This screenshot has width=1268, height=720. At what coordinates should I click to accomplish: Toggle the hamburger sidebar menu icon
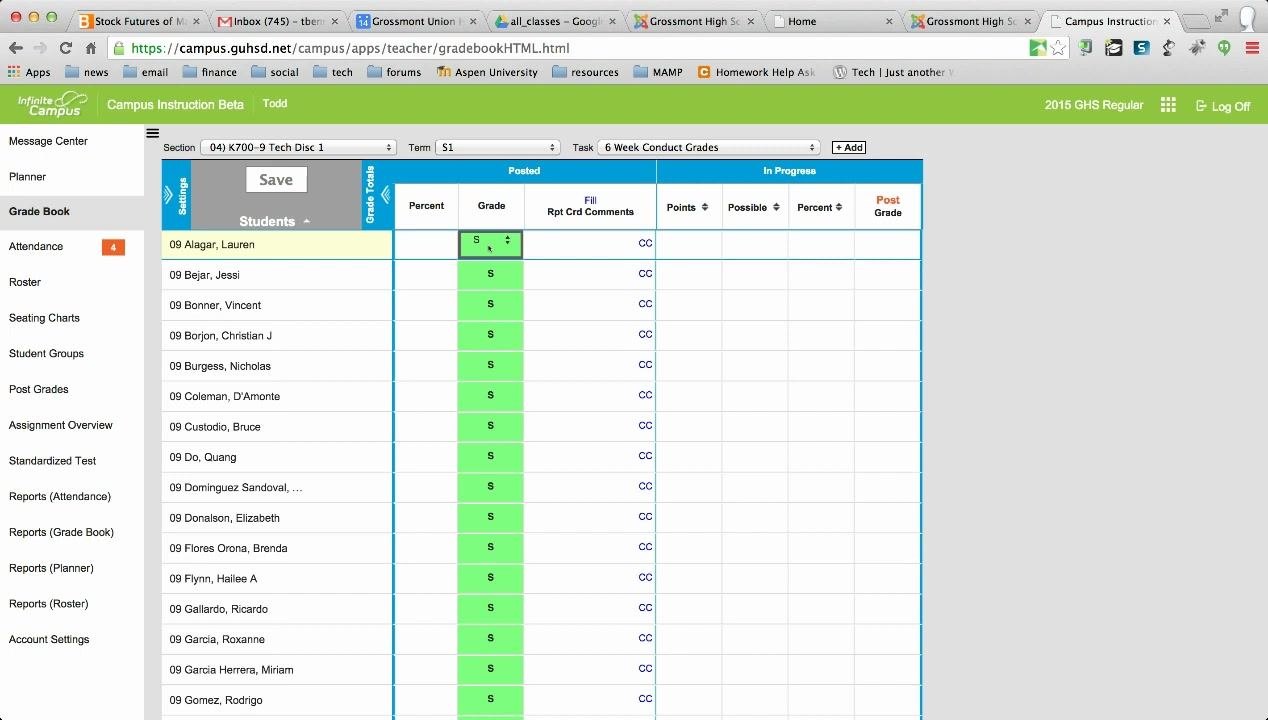152,133
